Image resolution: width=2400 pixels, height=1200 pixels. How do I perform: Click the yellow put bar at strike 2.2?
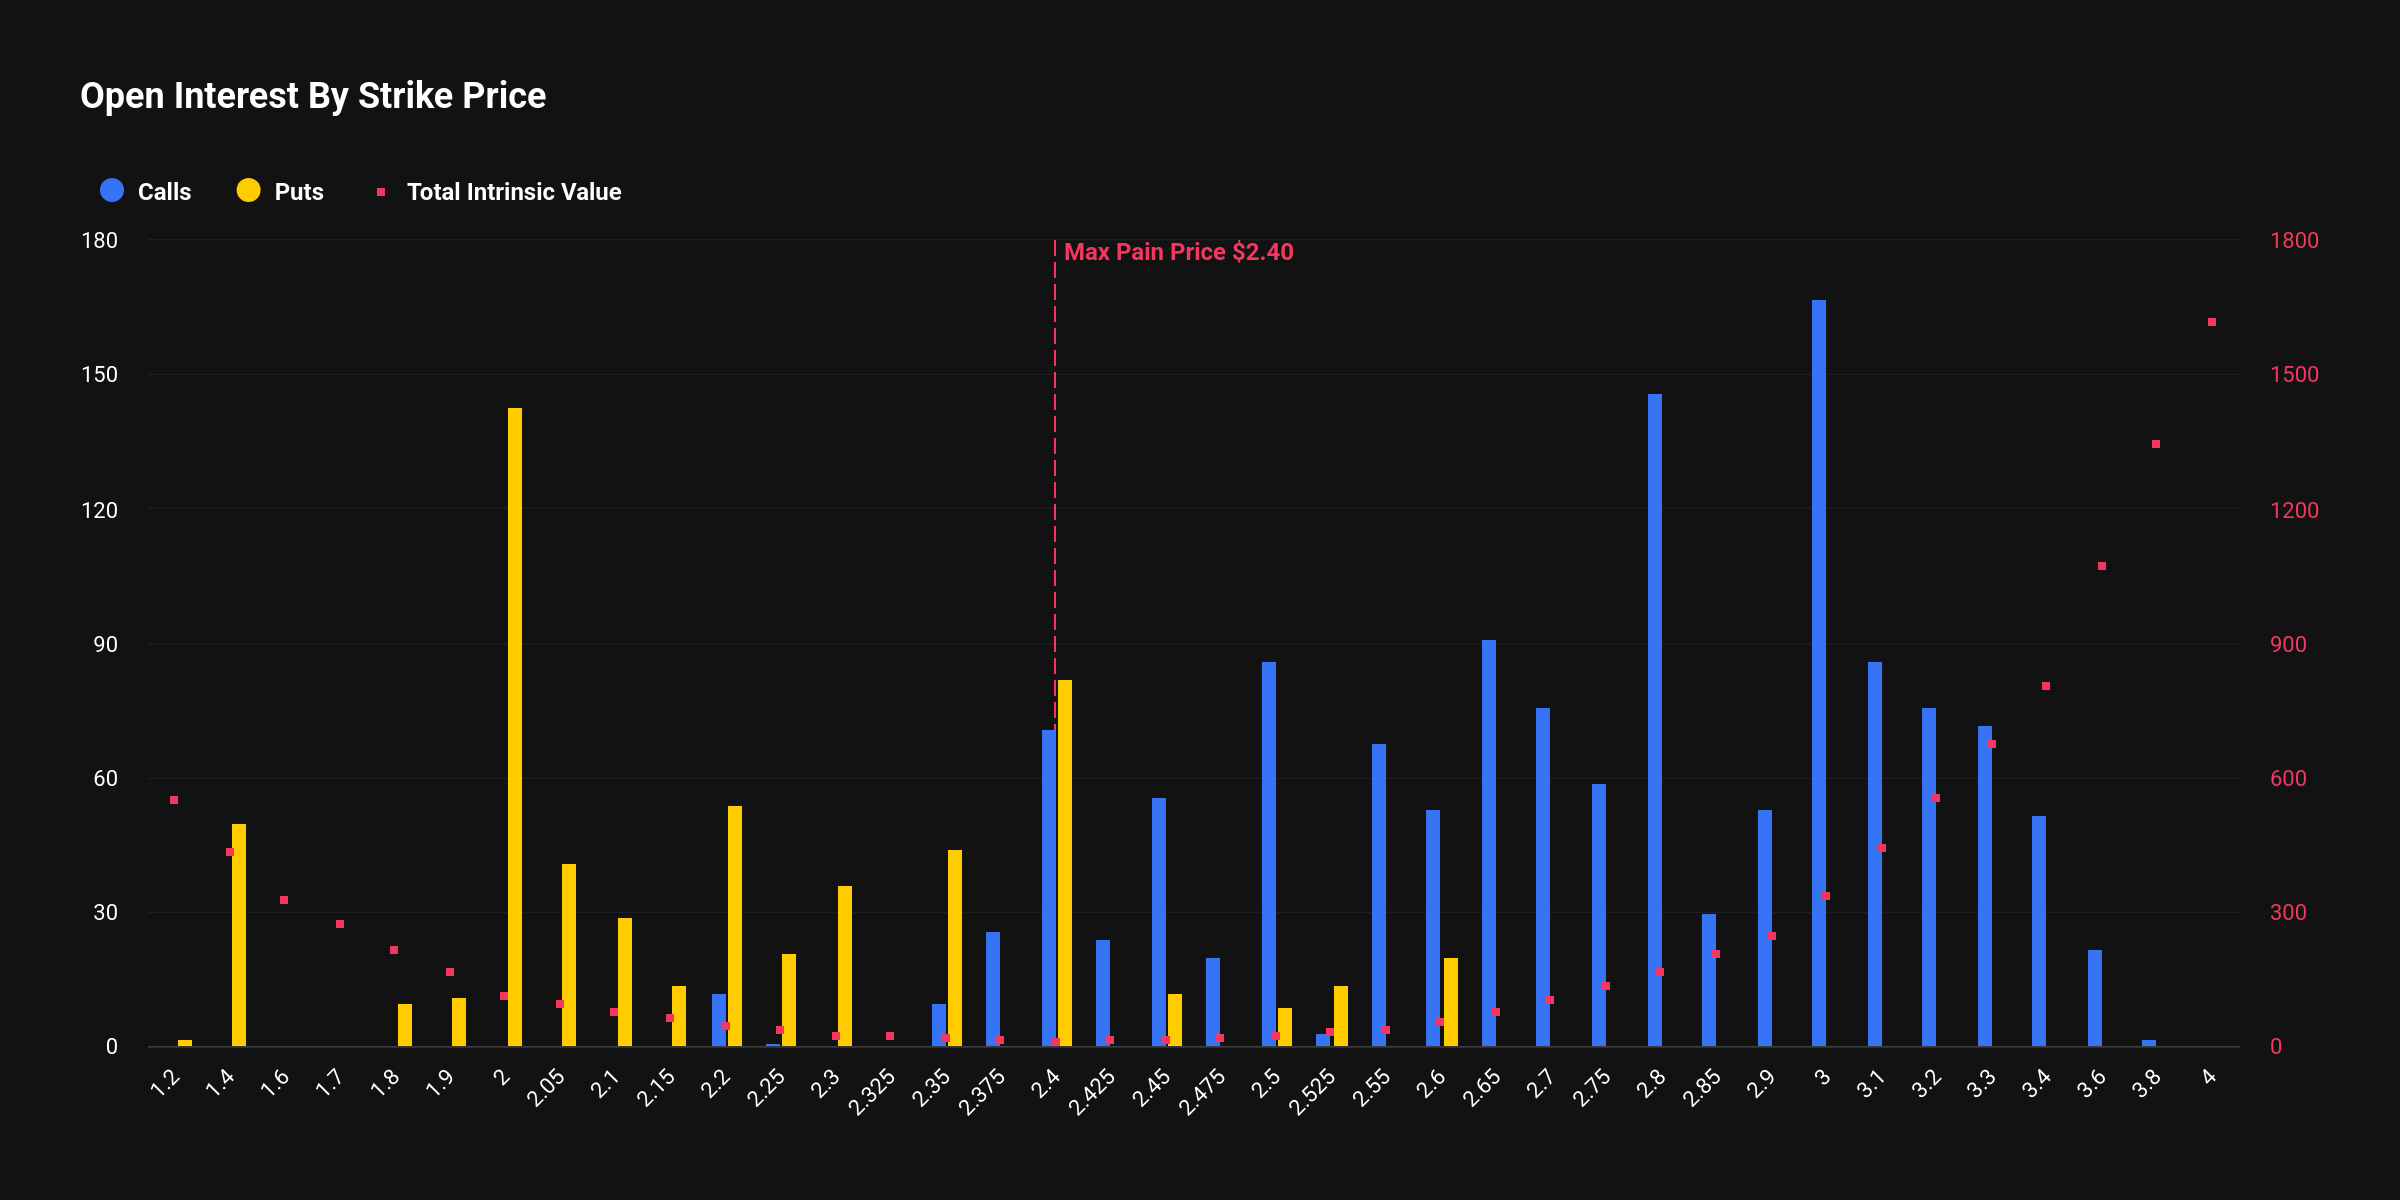click(735, 926)
